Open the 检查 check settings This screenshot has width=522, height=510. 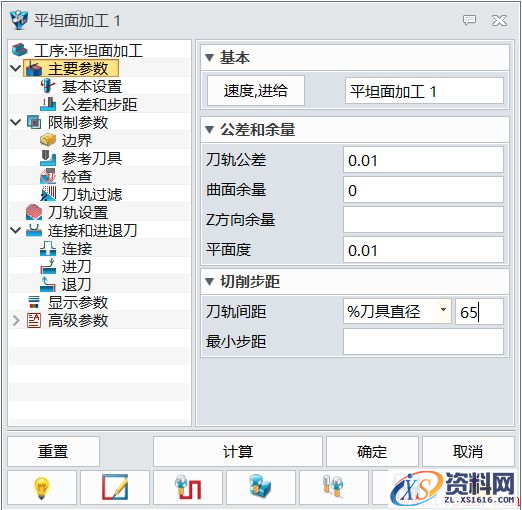tap(77, 176)
